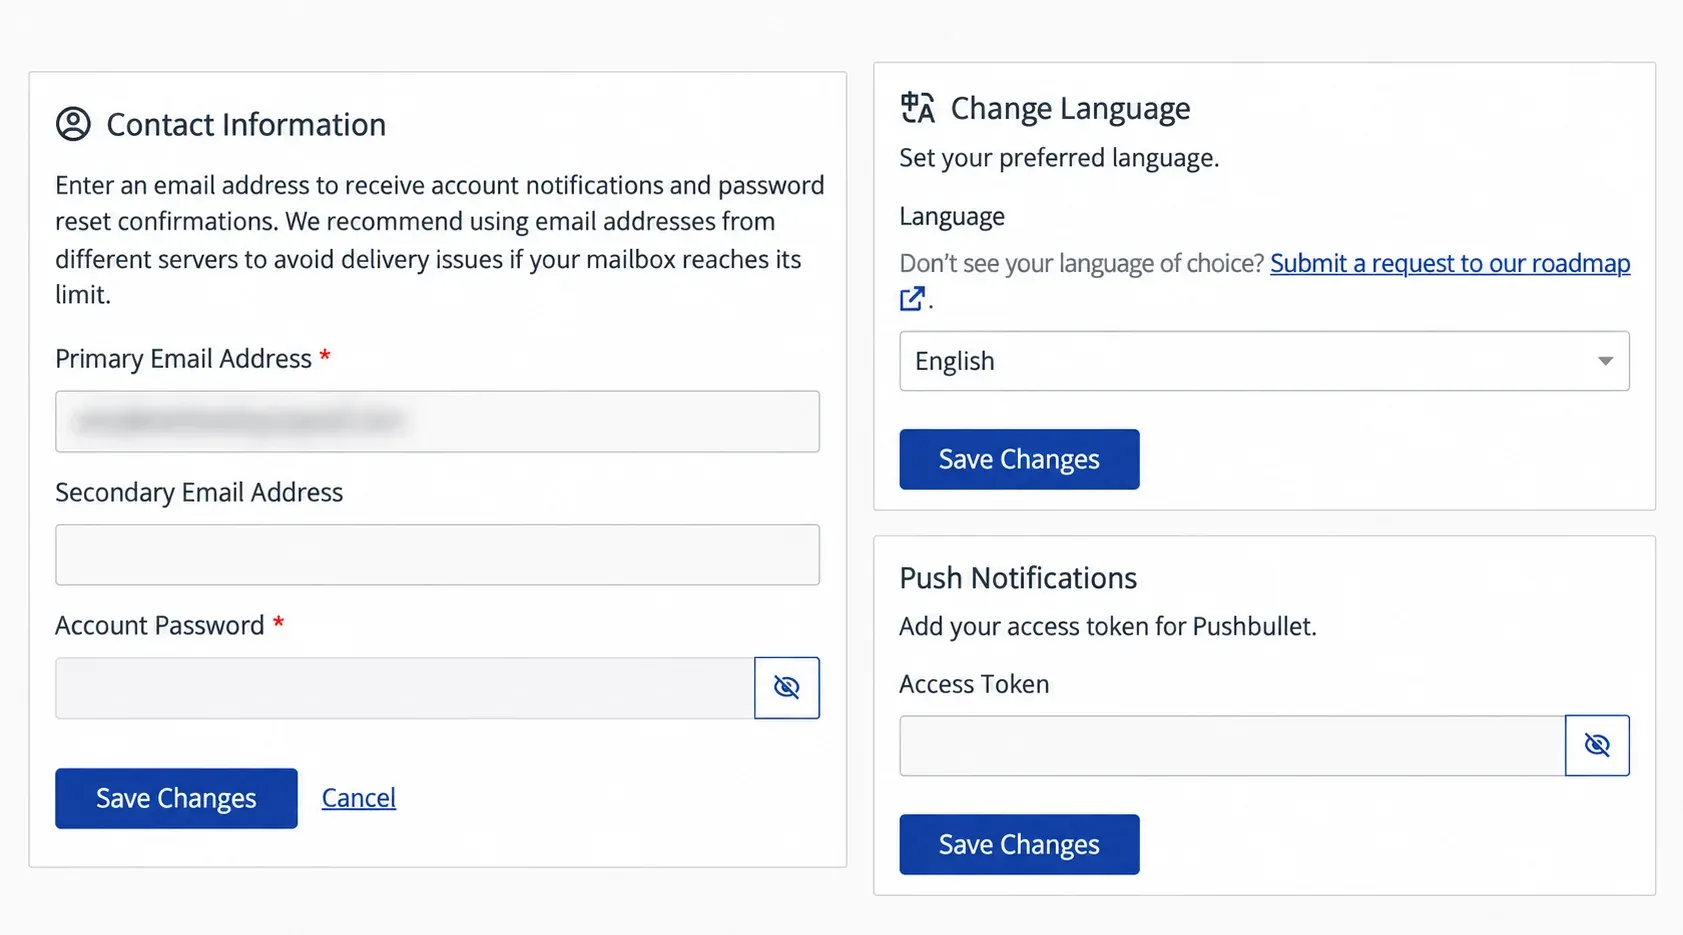Click the Cancel link

(x=359, y=798)
